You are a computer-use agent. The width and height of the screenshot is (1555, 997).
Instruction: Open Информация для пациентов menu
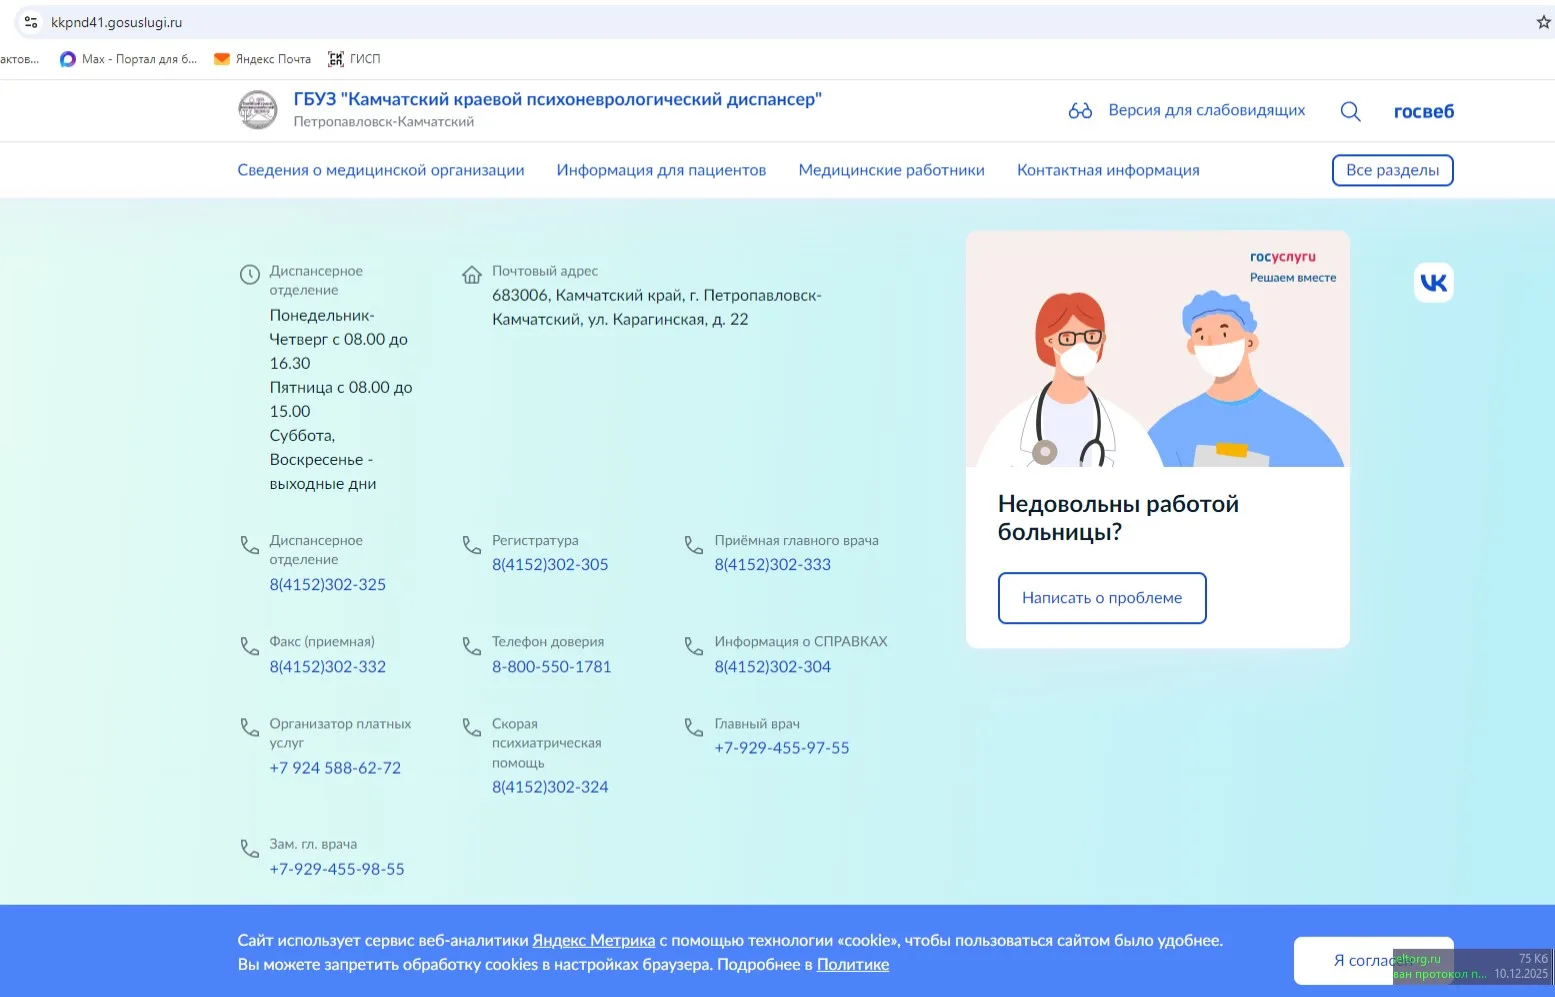tap(661, 170)
